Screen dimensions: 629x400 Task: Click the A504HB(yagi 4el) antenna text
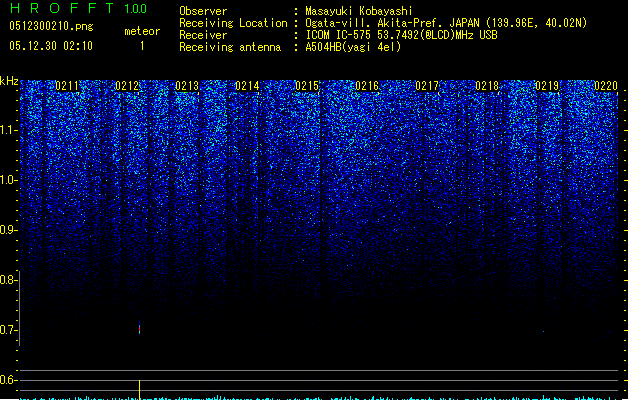point(353,47)
